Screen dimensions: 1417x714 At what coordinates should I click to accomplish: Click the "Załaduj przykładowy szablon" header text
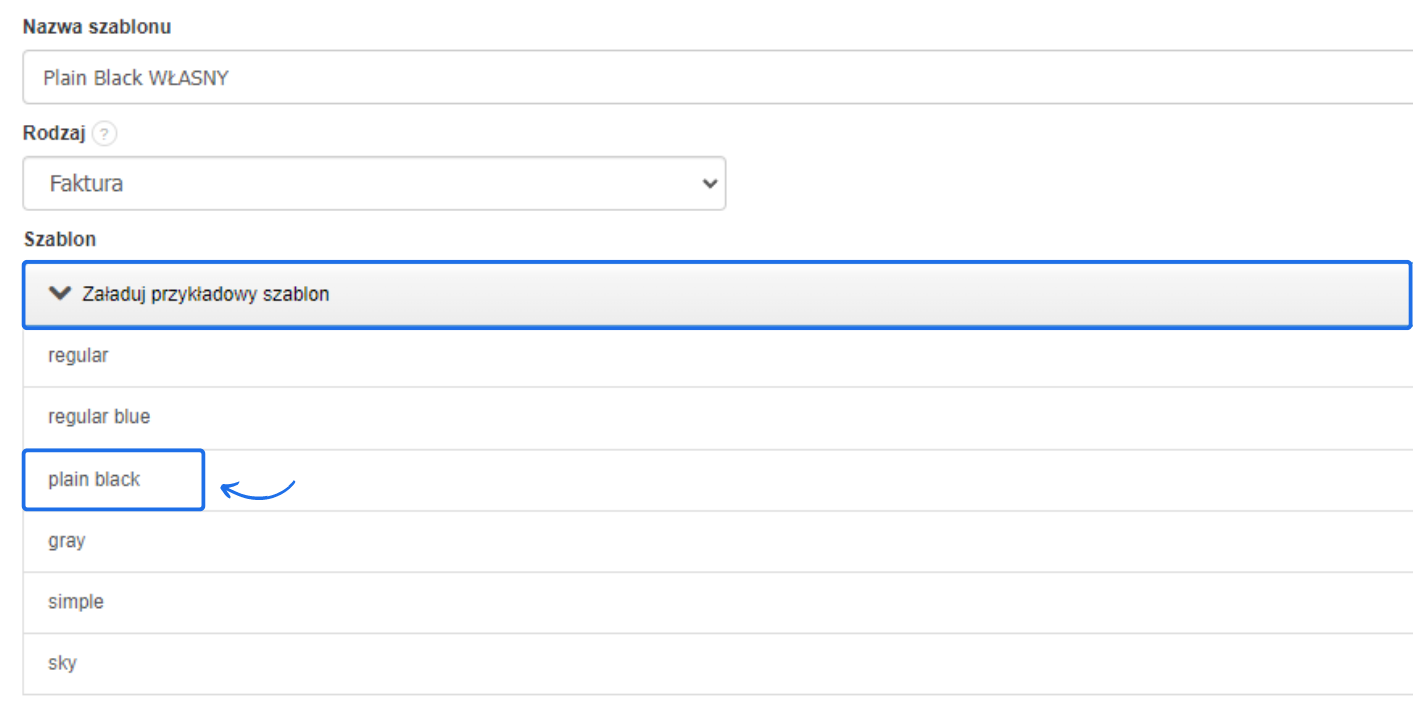pyautogui.click(x=207, y=295)
